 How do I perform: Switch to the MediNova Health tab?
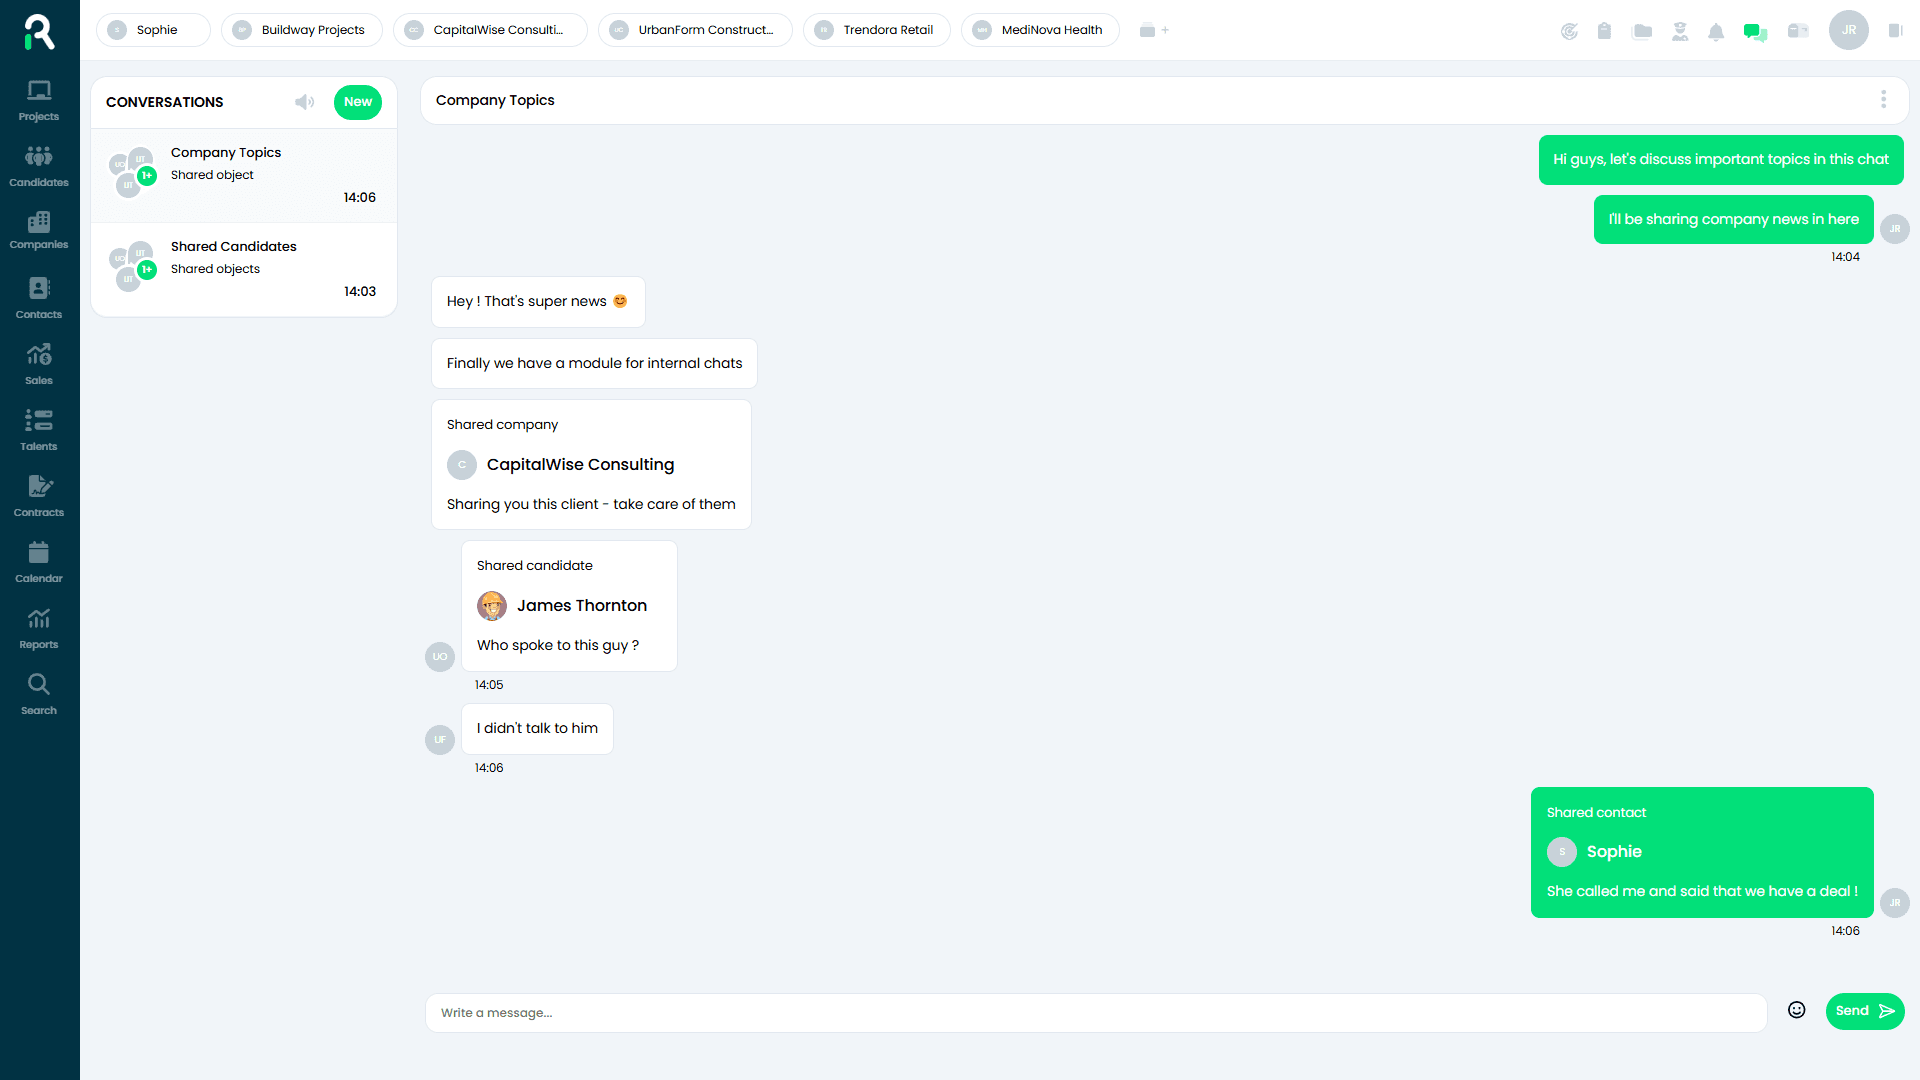1039,30
